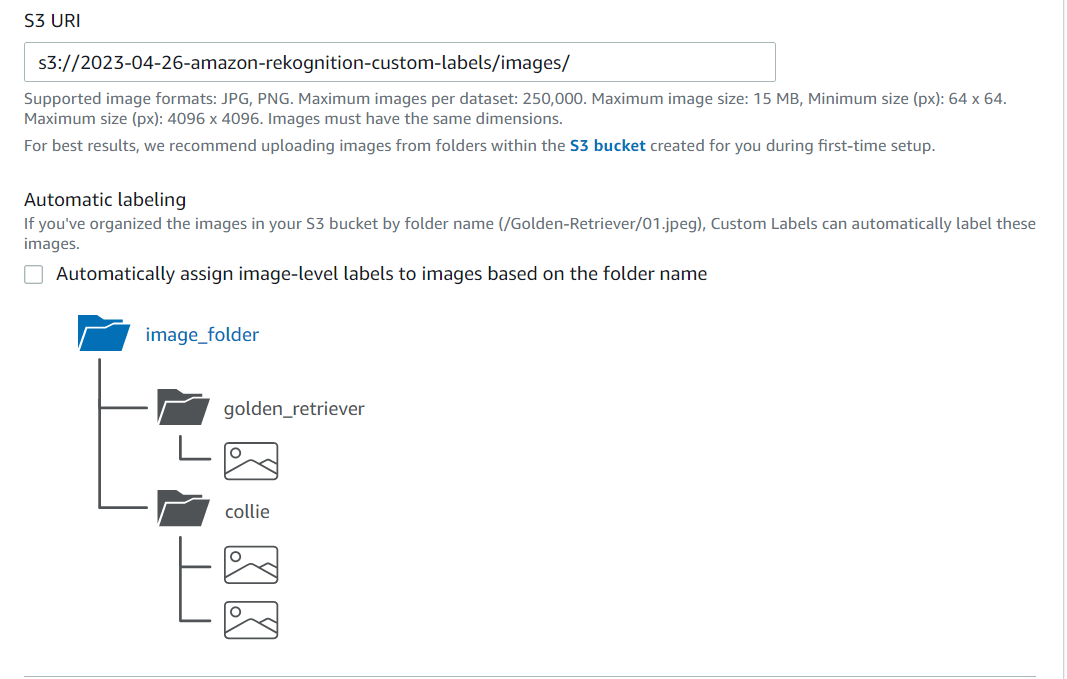Focus the S3 URI input field
The image size is (1067, 679).
pos(399,62)
